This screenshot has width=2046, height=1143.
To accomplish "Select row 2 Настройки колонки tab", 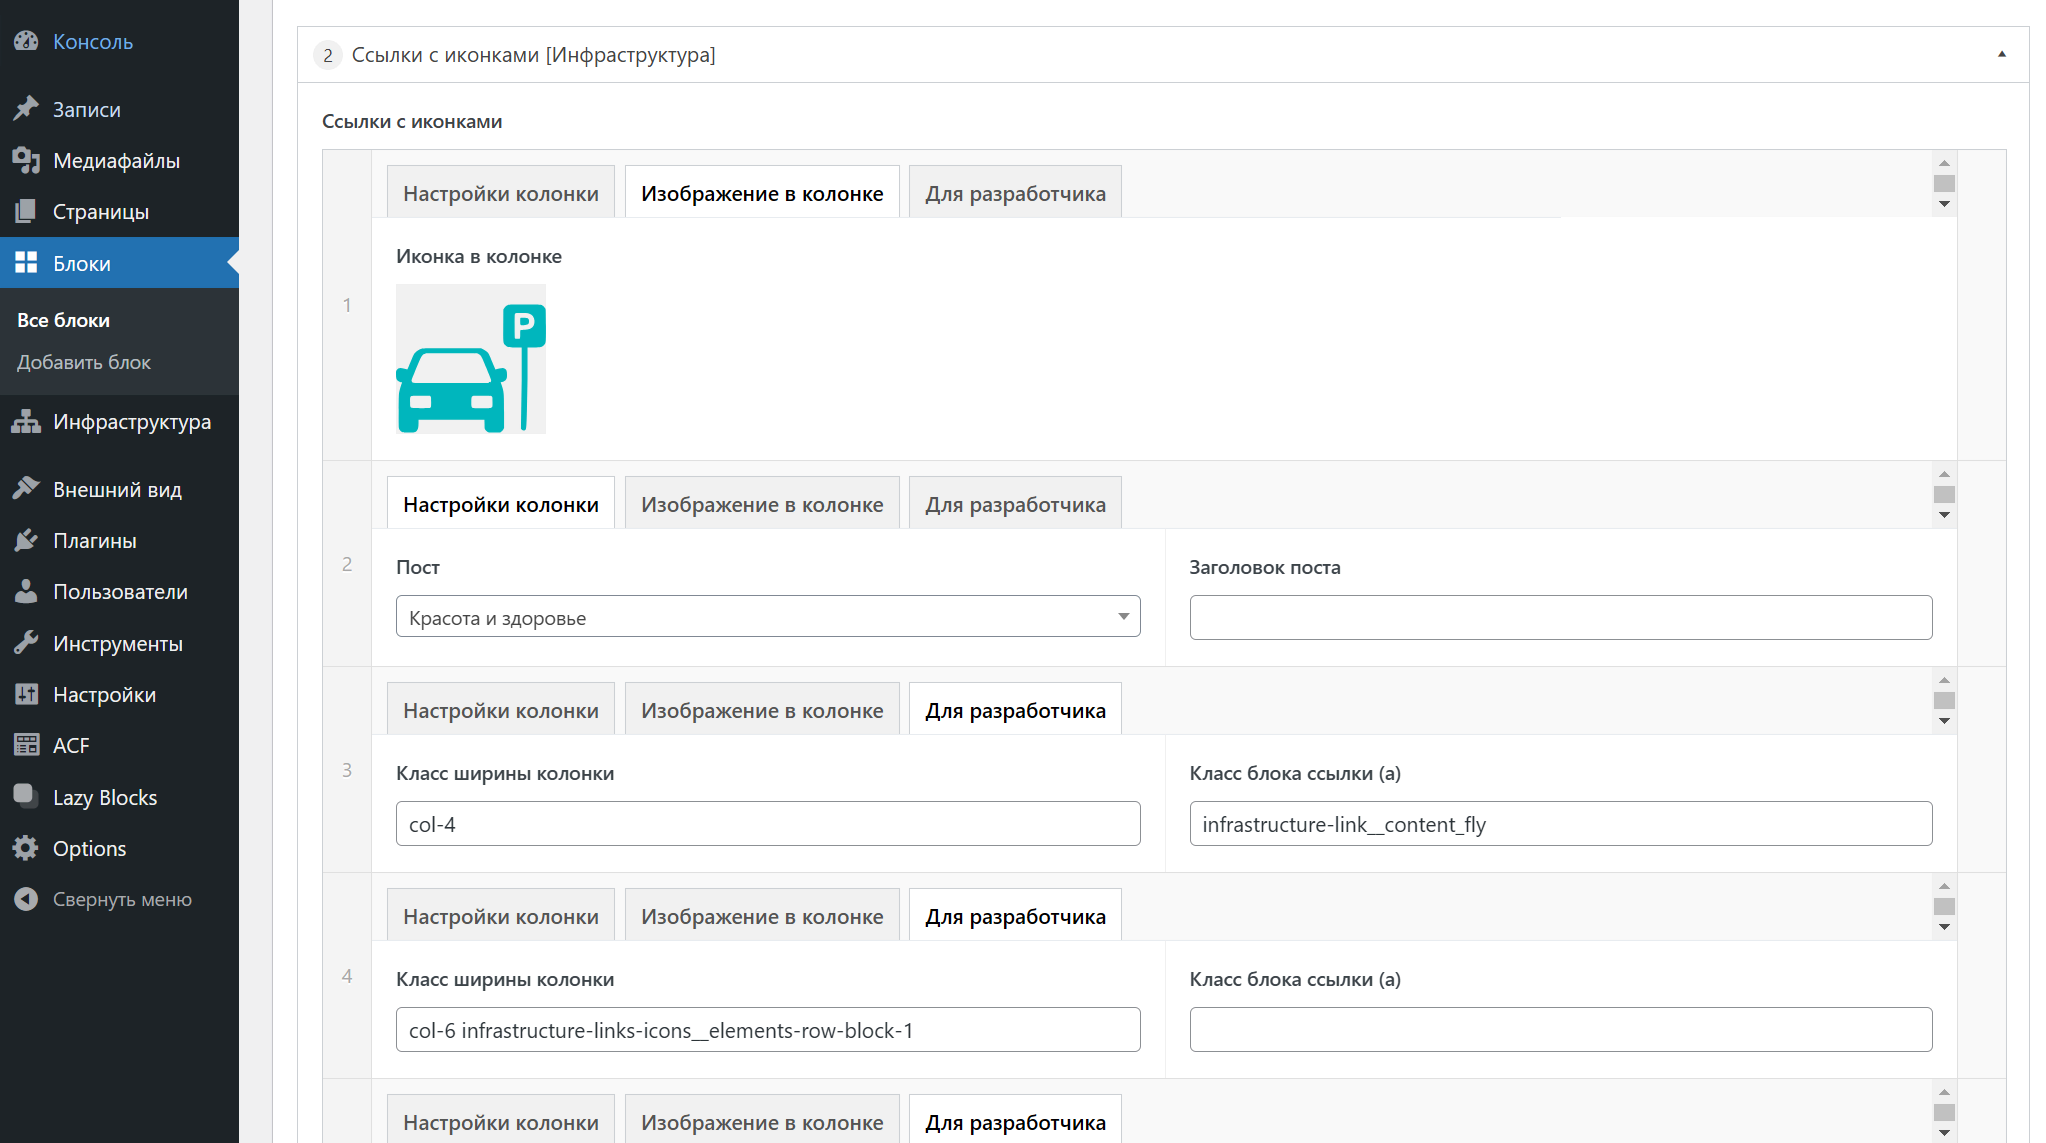I will [x=501, y=503].
